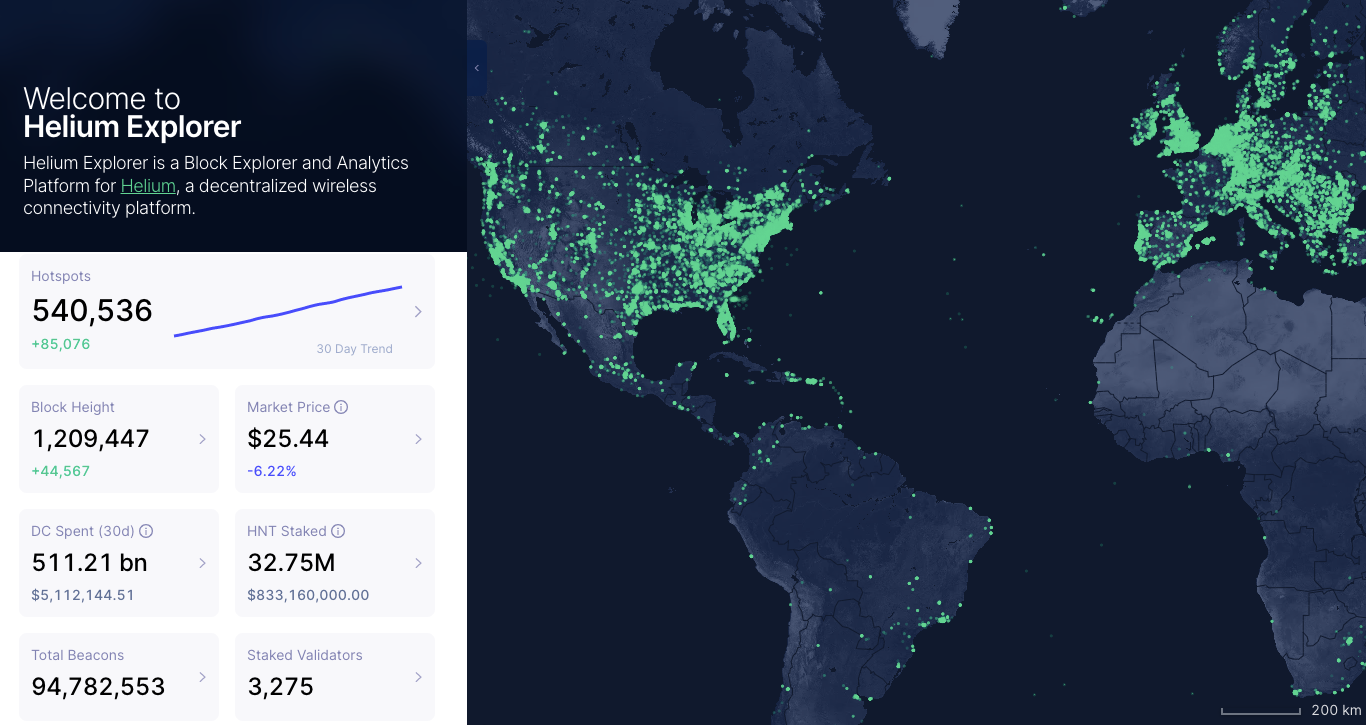
Task: Click the 1,209,447 block height value
Action: coord(91,439)
